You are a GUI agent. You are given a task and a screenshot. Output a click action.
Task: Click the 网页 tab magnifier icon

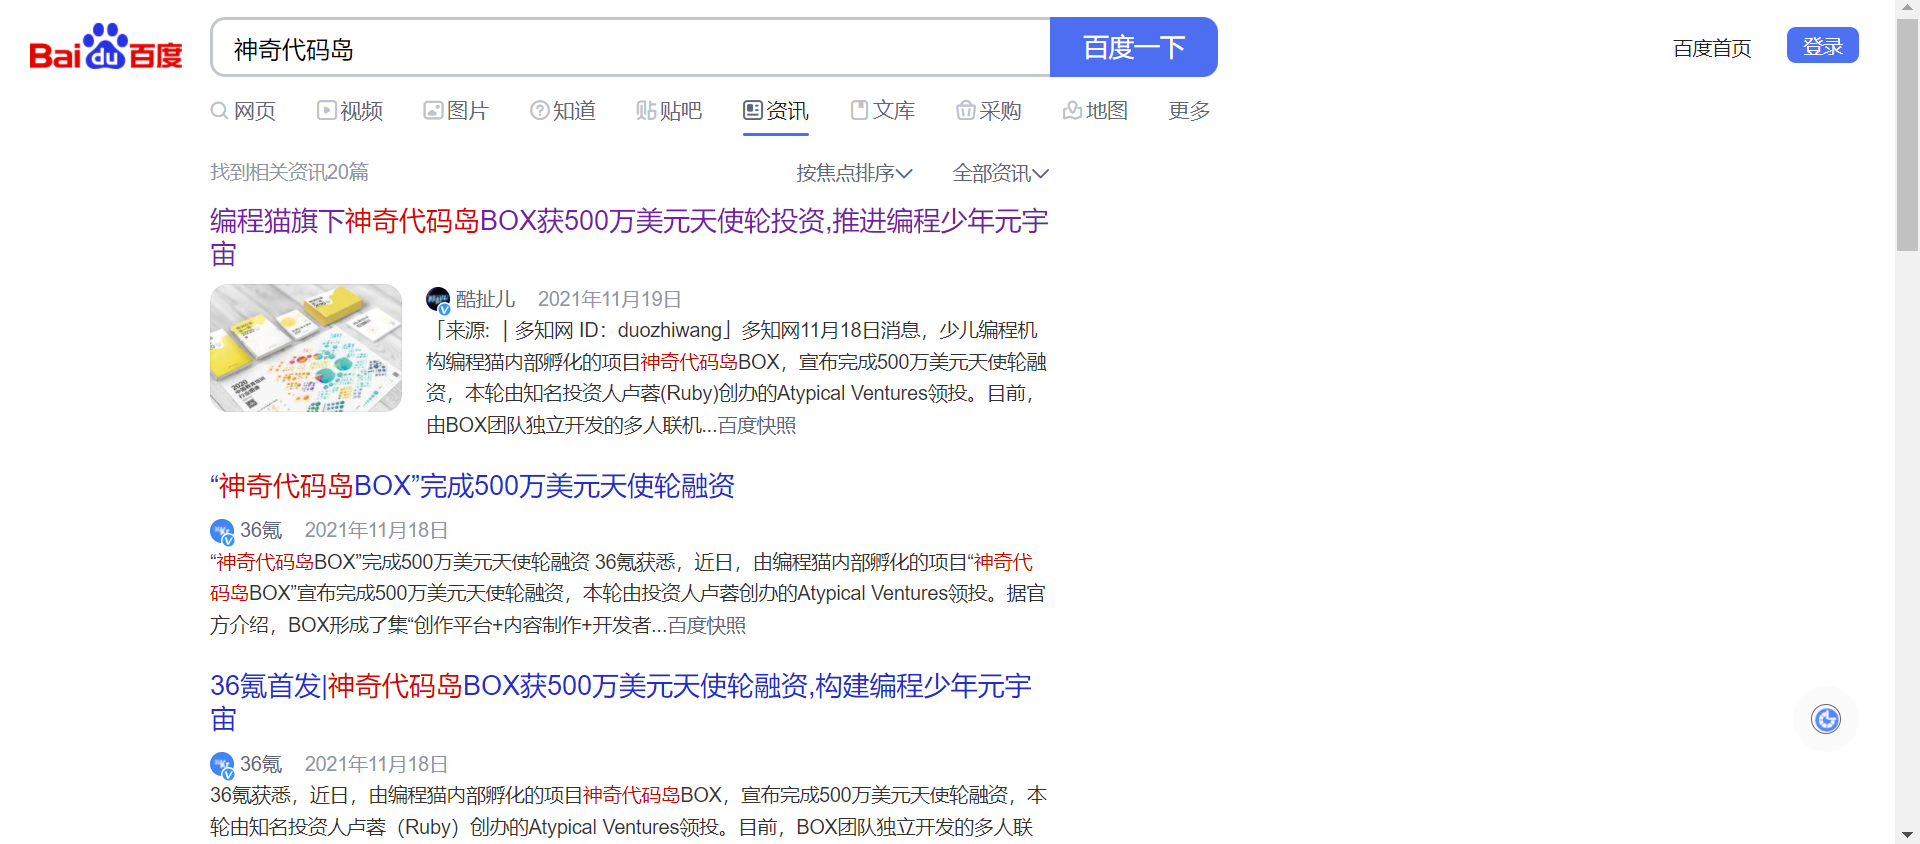pos(219,111)
